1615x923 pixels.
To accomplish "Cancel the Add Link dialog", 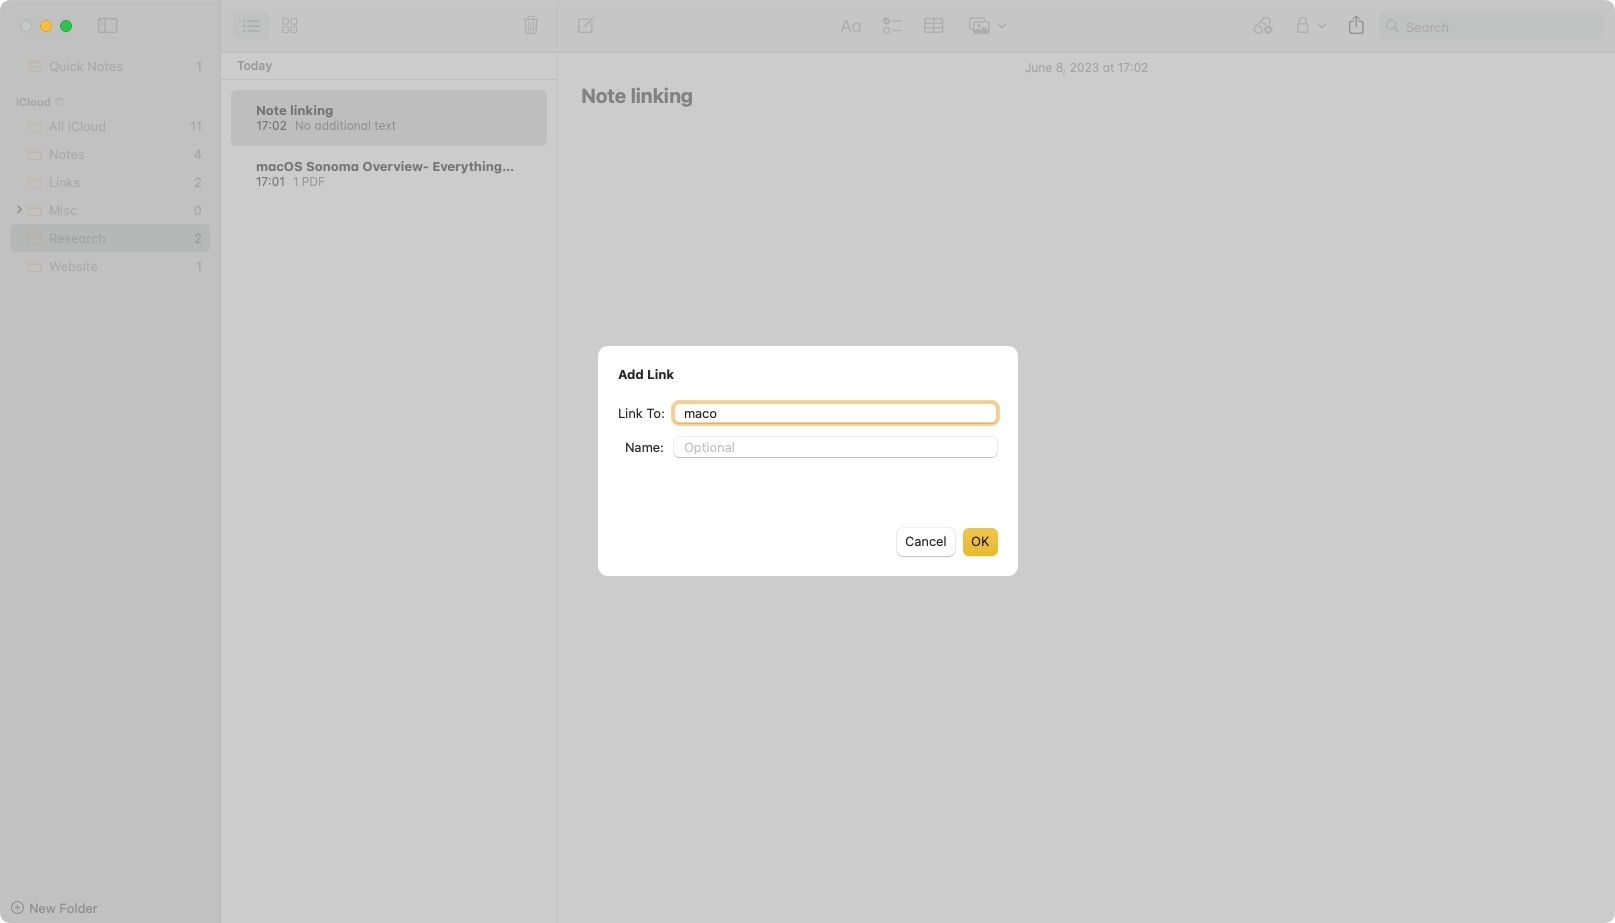I will point(924,541).
